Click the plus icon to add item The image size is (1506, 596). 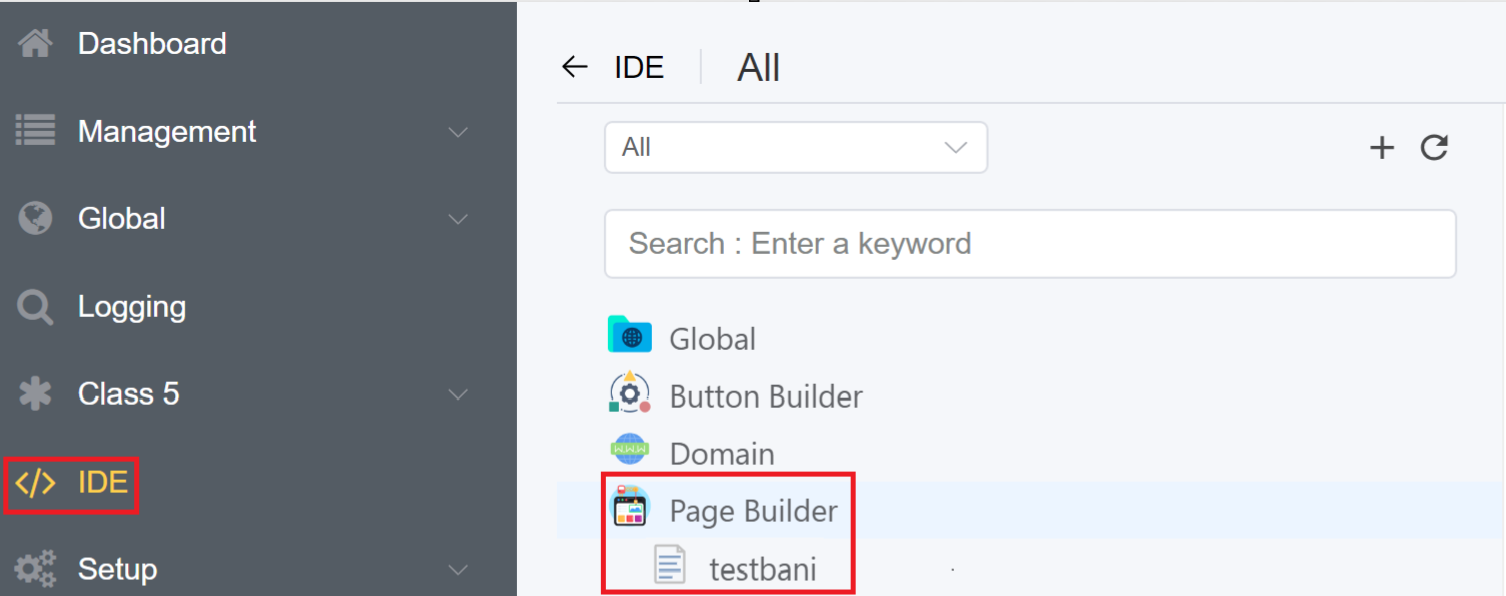coord(1381,149)
